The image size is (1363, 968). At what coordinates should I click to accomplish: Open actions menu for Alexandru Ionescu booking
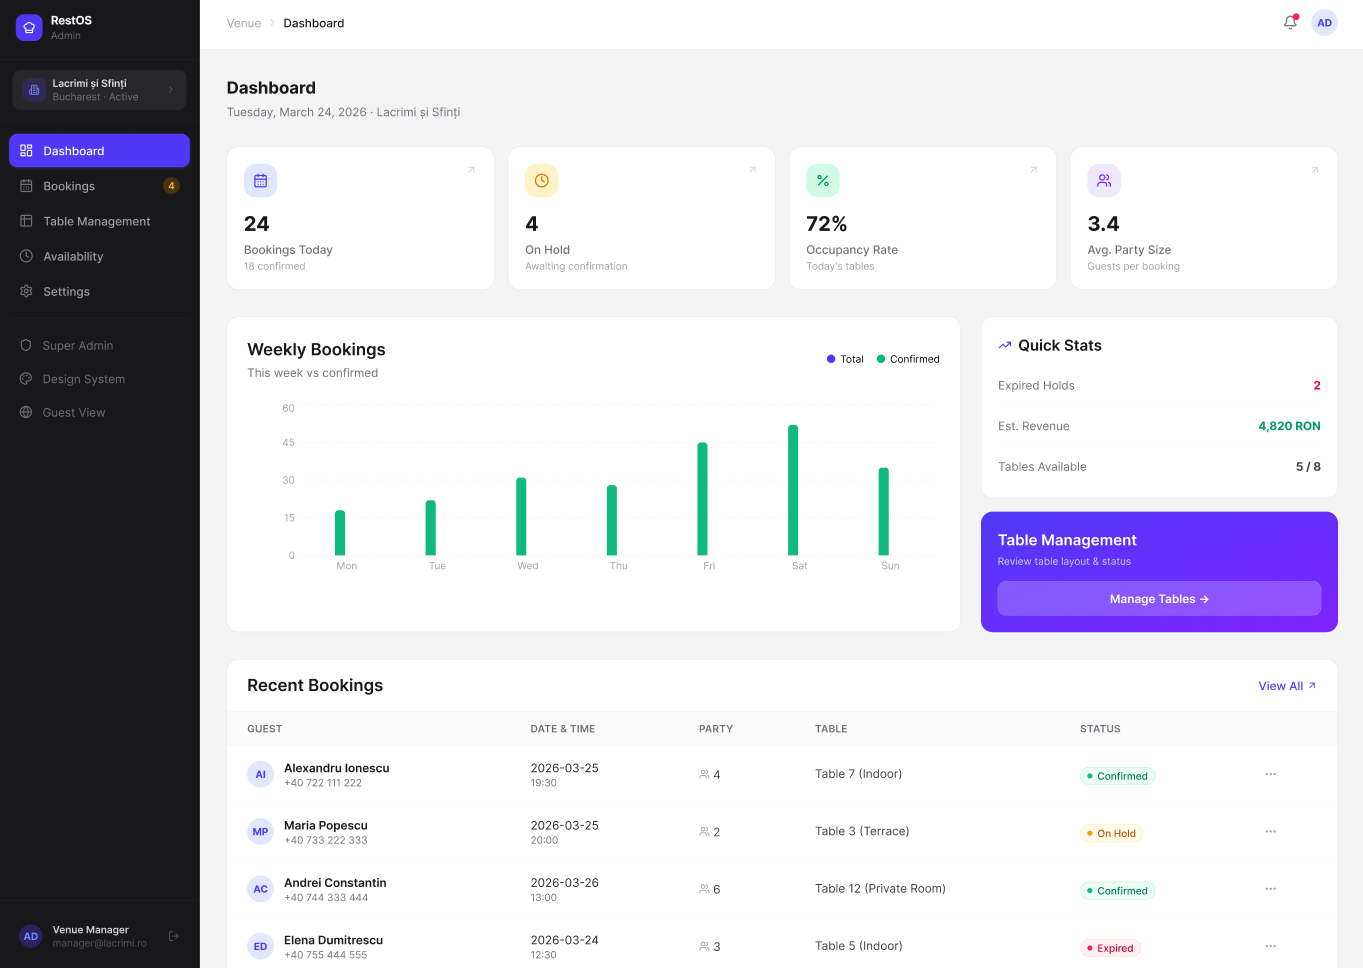tap(1271, 774)
